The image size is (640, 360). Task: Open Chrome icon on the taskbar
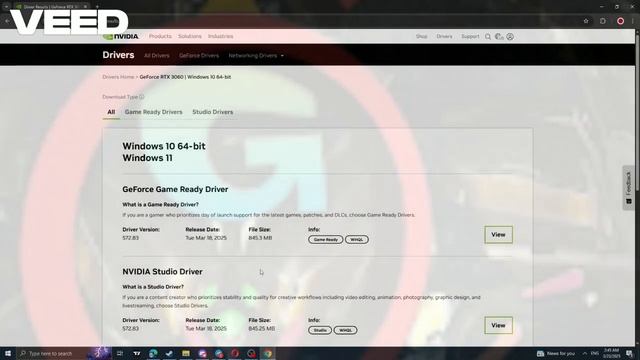click(268, 353)
